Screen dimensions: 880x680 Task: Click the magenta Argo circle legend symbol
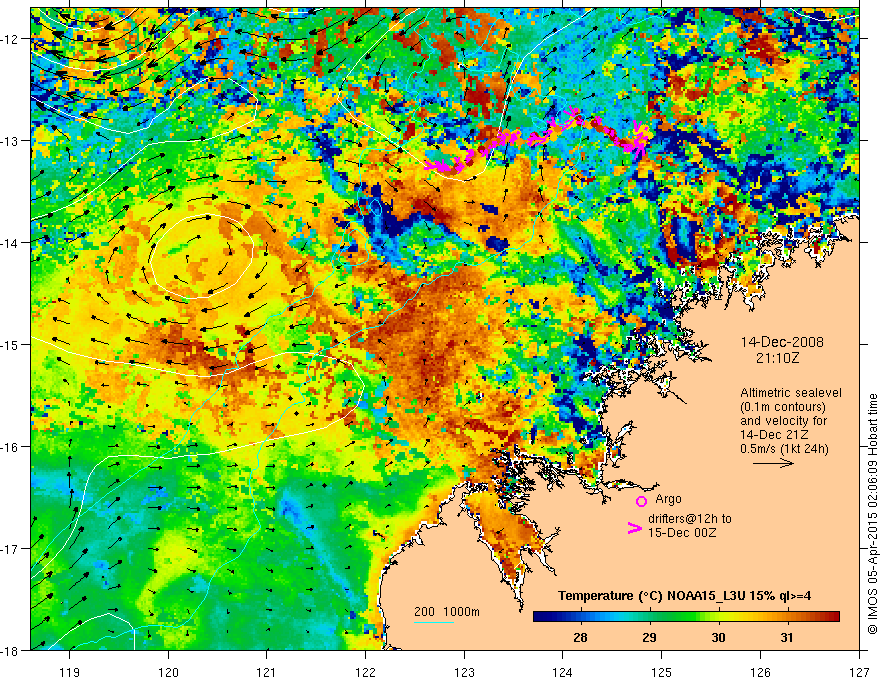point(641,501)
